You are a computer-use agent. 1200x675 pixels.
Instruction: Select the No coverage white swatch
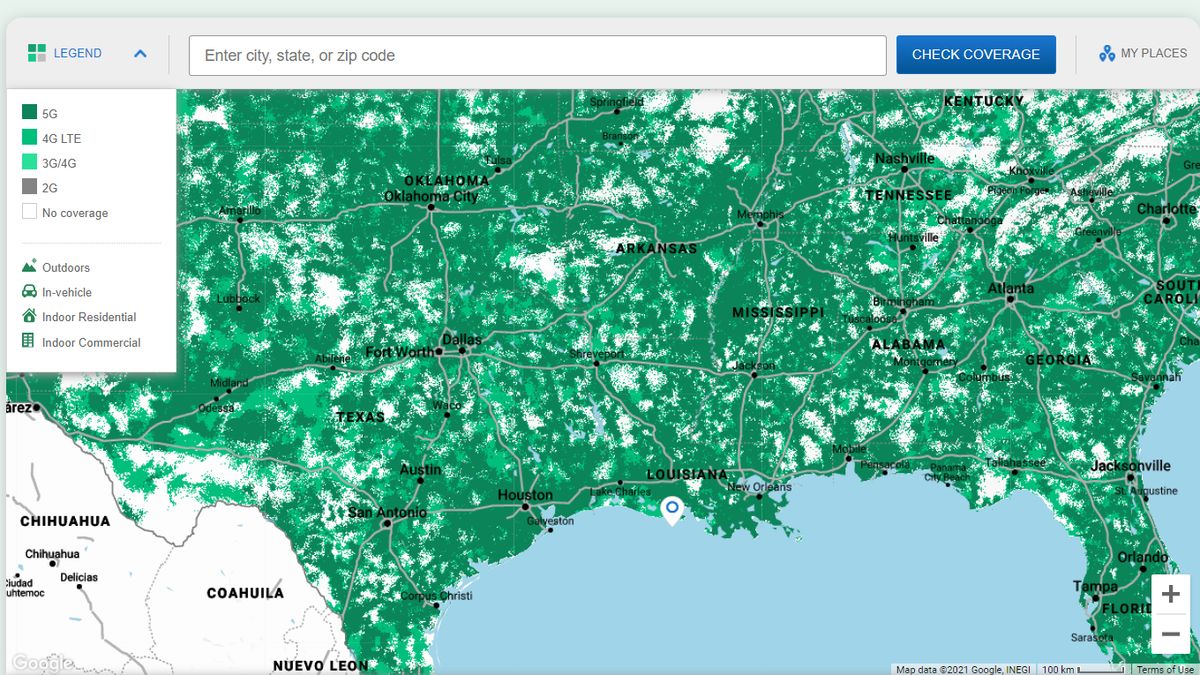[29, 212]
